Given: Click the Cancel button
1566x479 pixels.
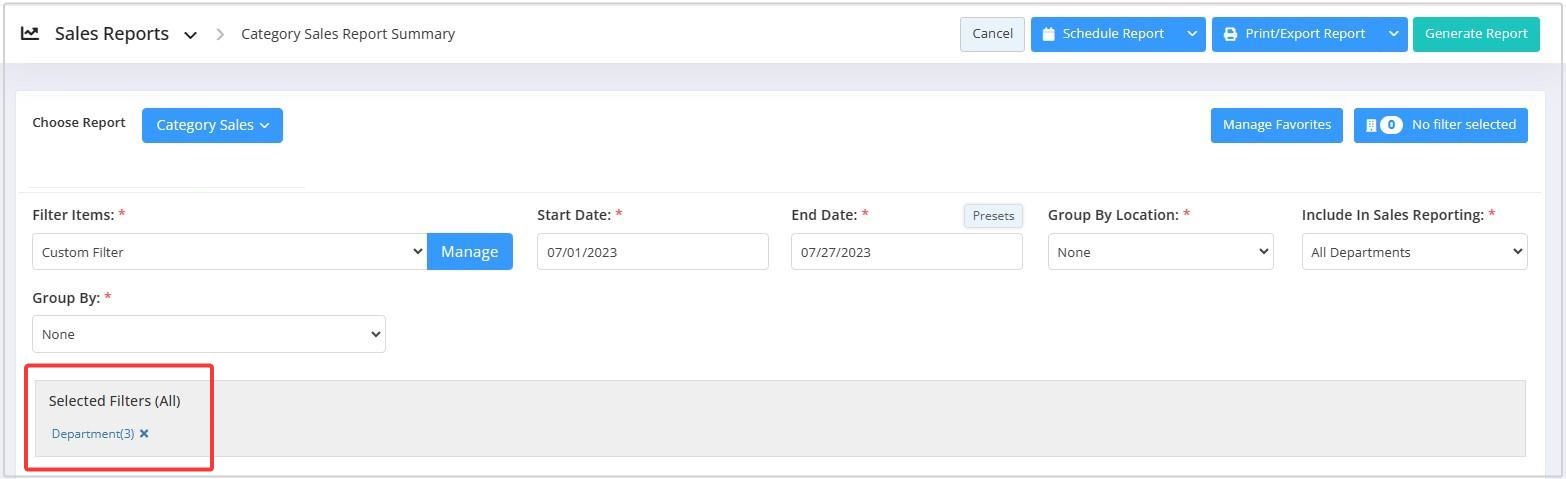Looking at the screenshot, I should (992, 34).
